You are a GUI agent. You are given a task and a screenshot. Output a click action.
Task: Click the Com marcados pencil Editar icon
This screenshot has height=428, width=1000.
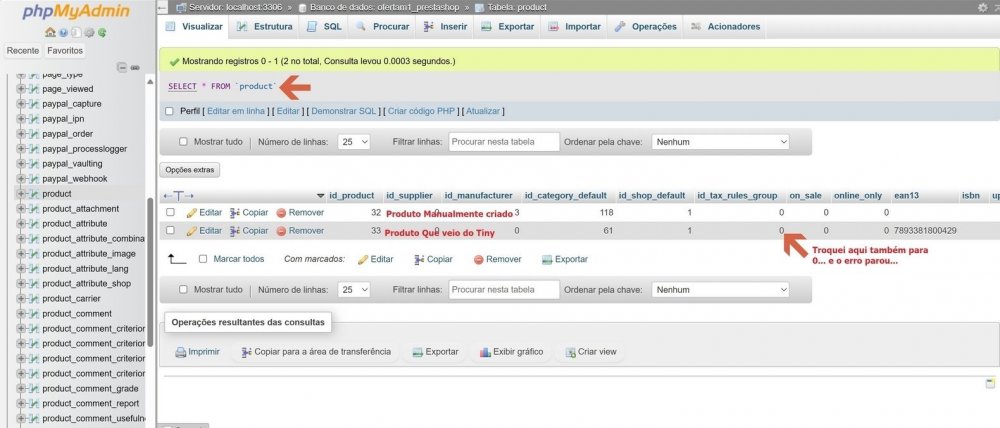click(x=363, y=260)
